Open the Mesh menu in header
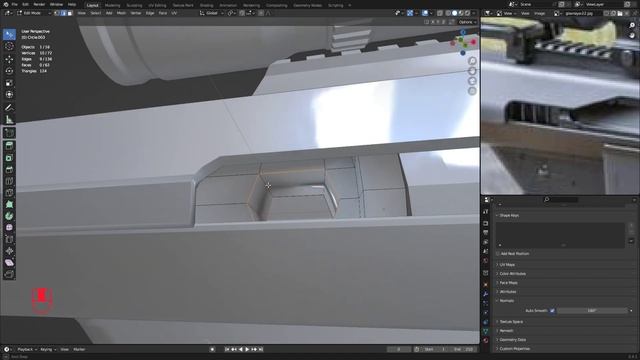 point(121,13)
